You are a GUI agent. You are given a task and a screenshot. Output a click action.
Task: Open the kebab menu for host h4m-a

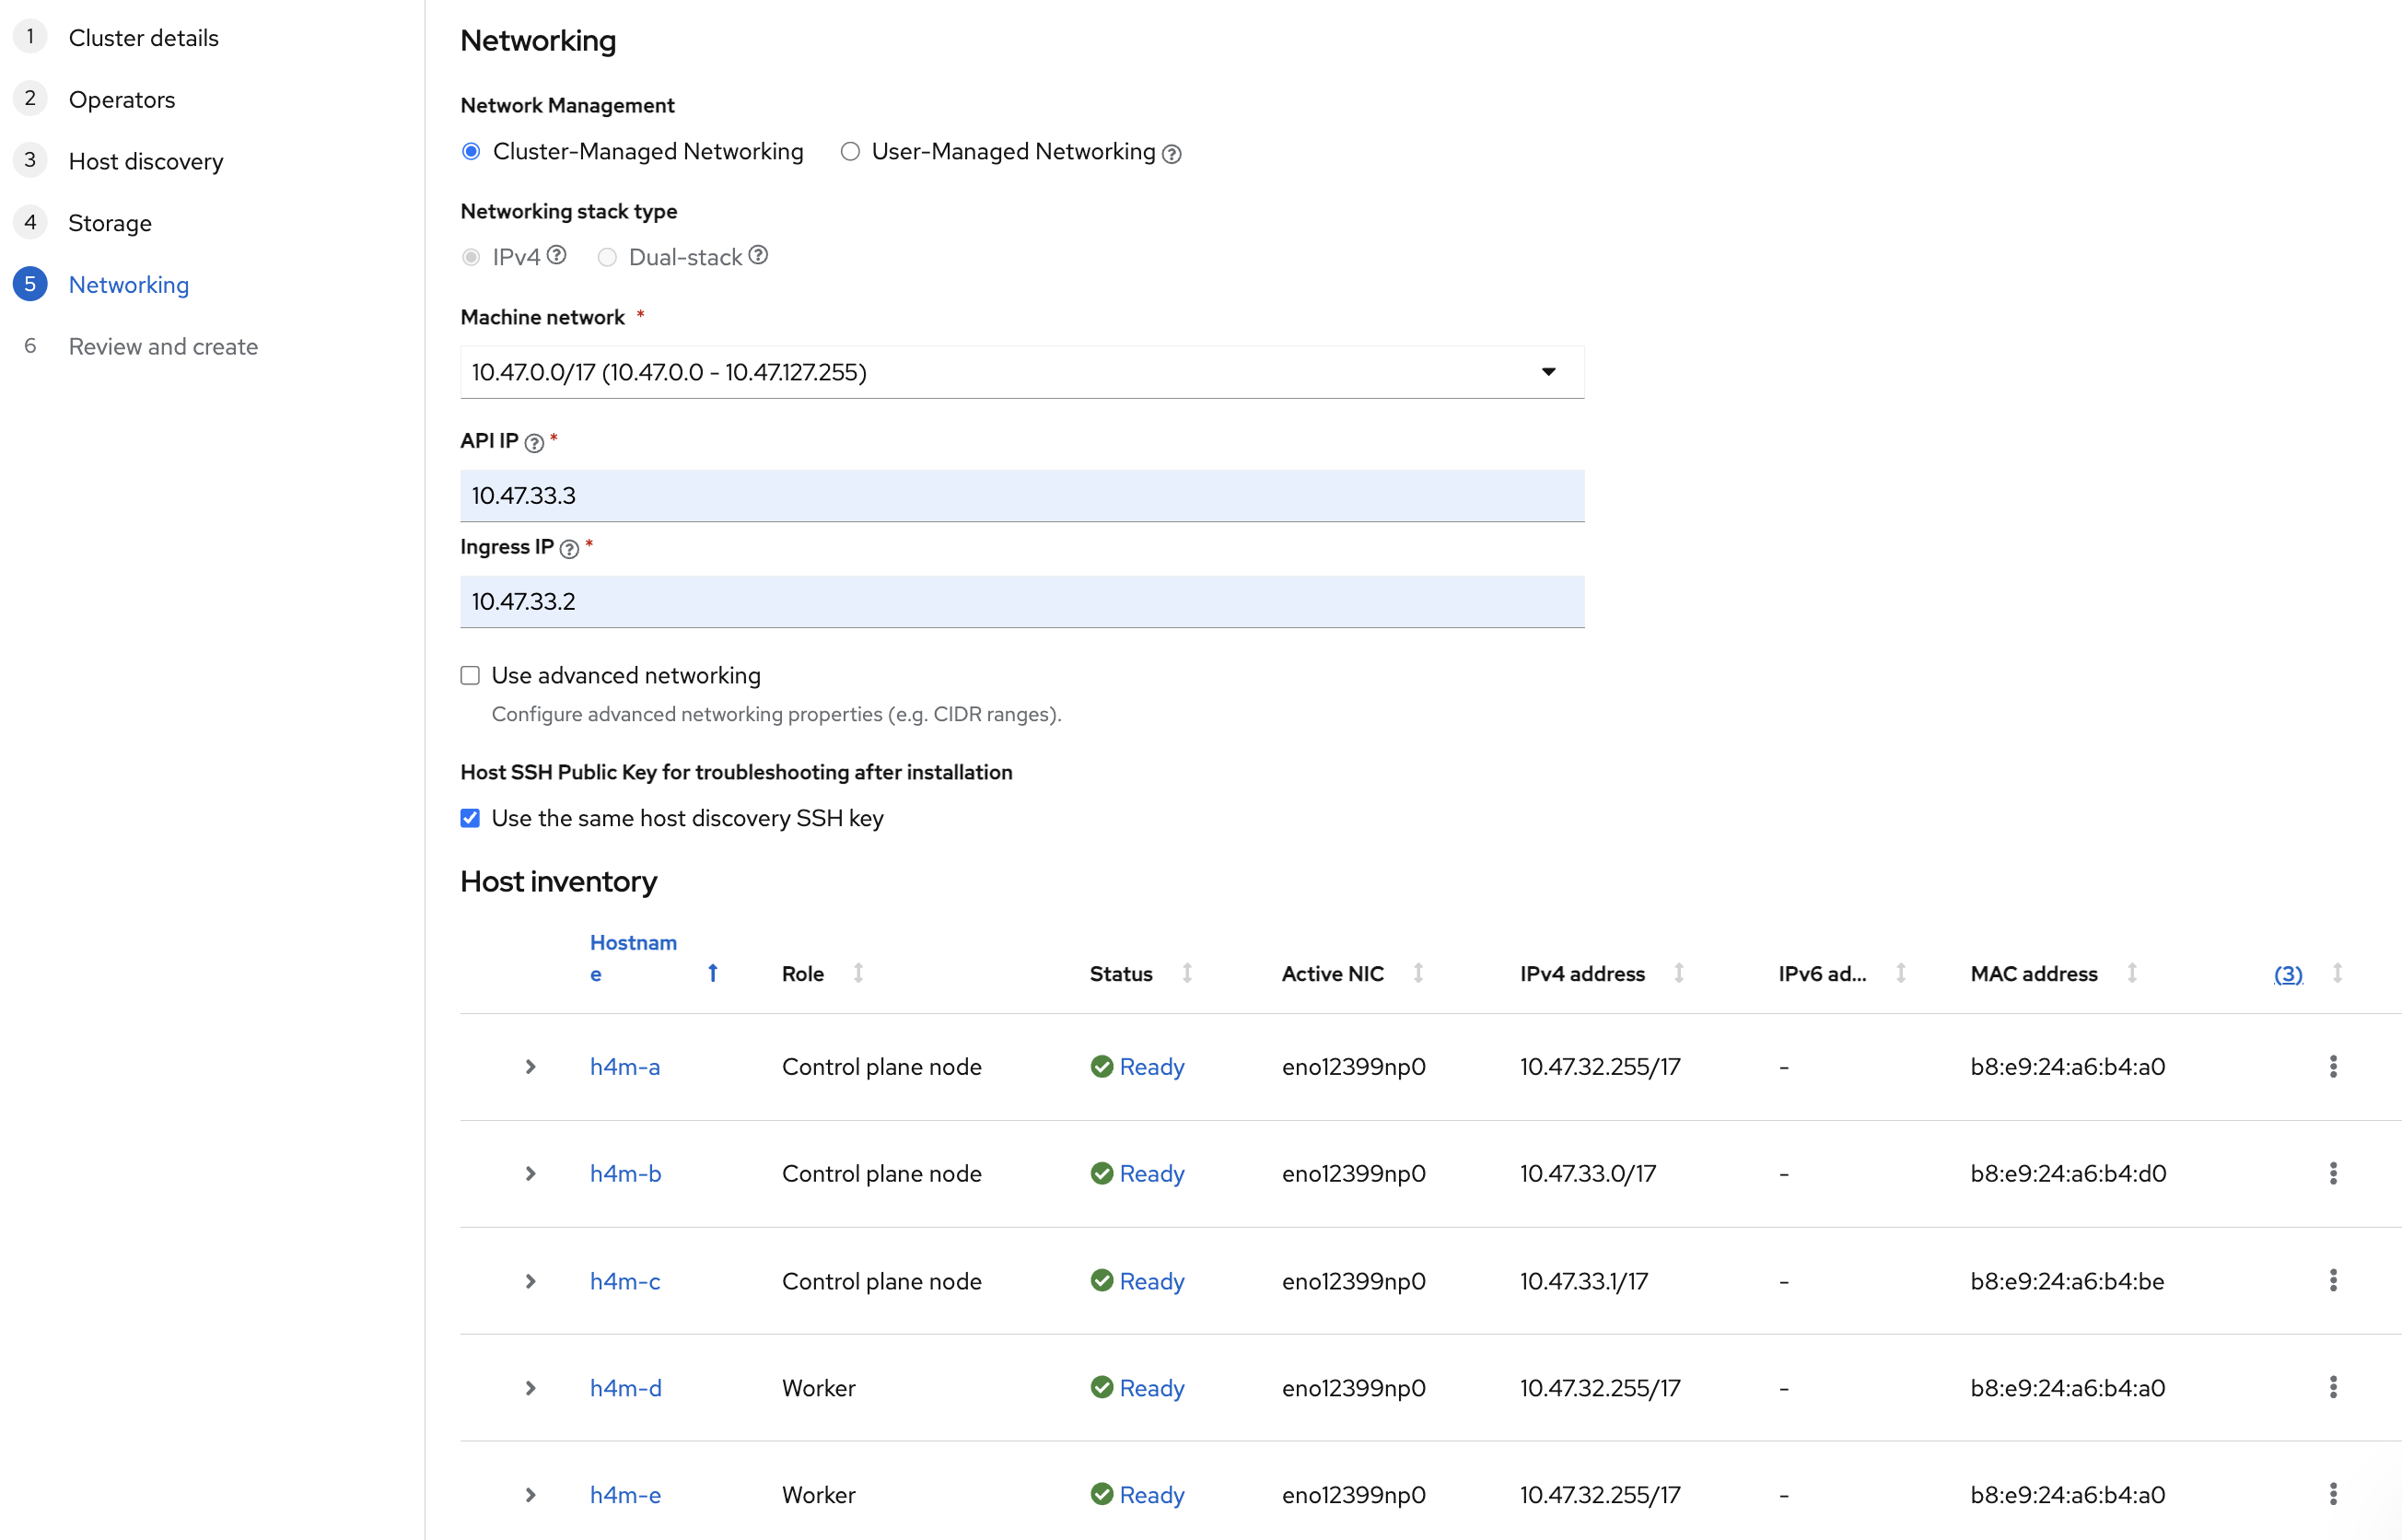pyautogui.click(x=2333, y=1066)
